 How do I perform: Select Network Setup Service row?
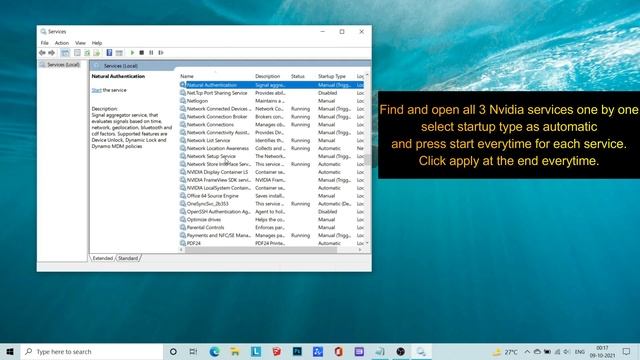[271, 156]
